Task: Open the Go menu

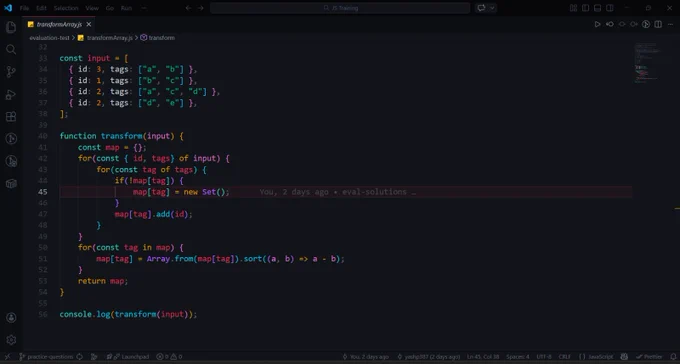Action: [x=110, y=8]
